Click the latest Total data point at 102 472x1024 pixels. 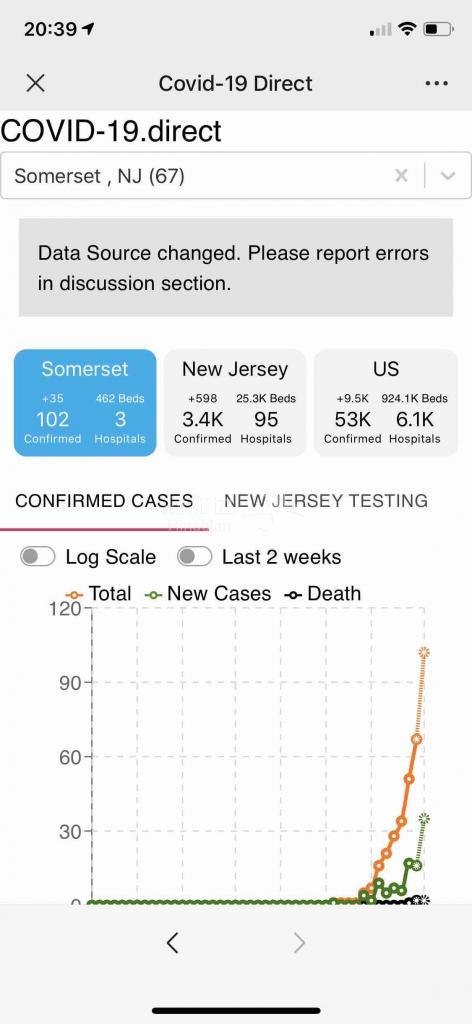(x=424, y=652)
